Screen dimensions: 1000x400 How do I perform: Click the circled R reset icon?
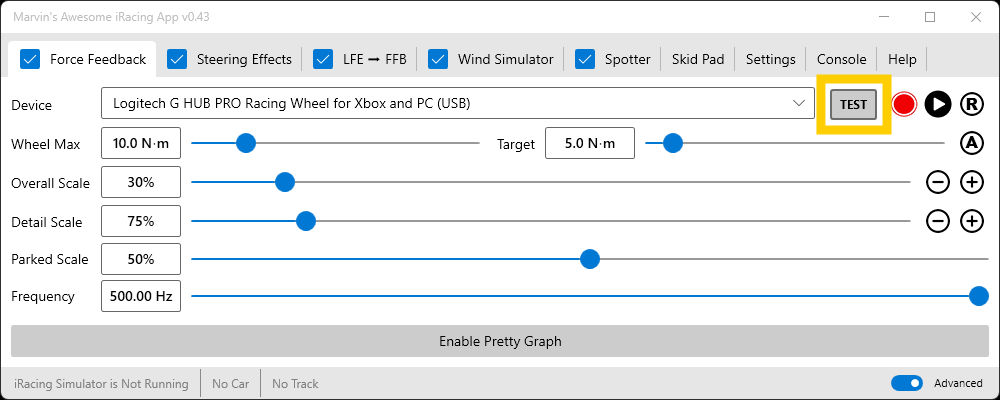coord(972,104)
